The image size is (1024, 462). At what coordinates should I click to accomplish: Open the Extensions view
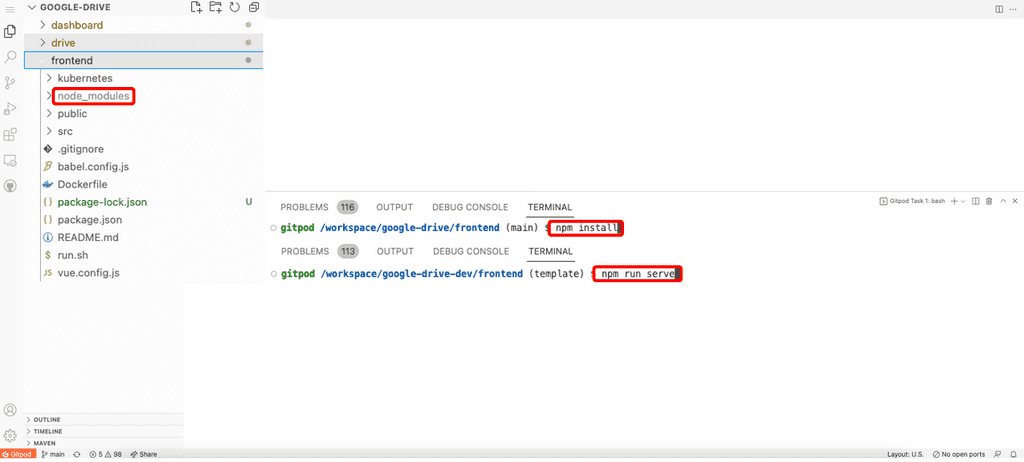click(11, 135)
